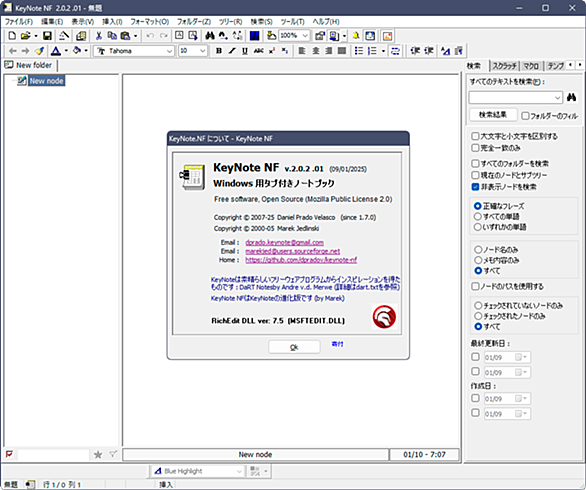Open the numbering style dropdown arrow

(x=383, y=51)
